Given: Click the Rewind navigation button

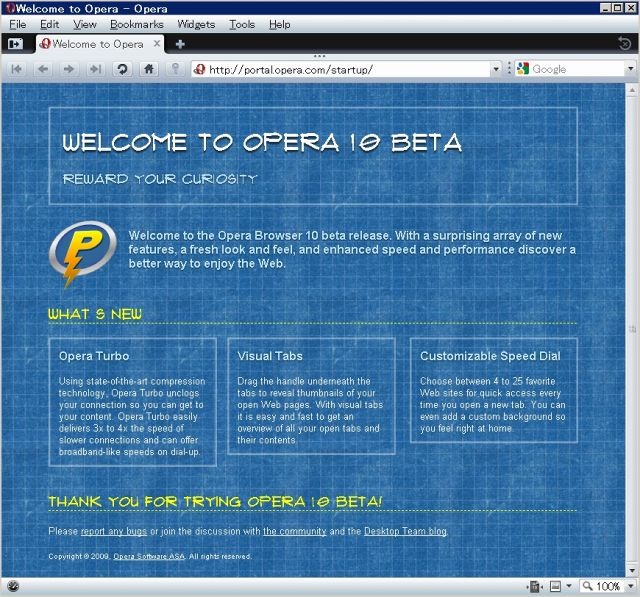Looking at the screenshot, I should (17, 69).
